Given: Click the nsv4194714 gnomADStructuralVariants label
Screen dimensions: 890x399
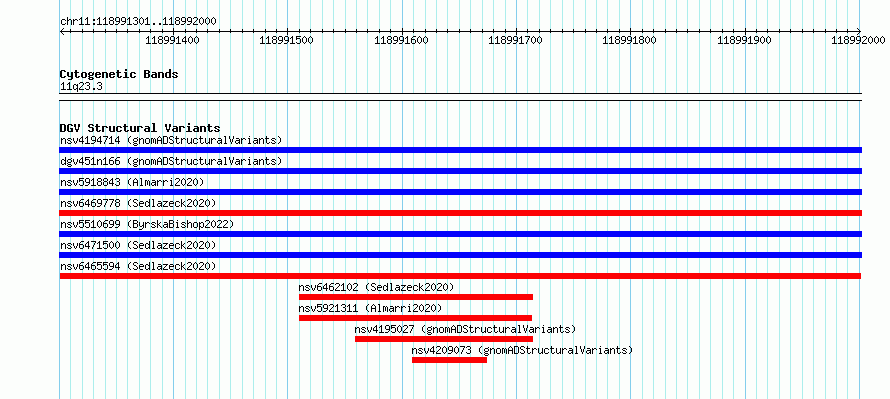Looking at the screenshot, I should [171, 140].
